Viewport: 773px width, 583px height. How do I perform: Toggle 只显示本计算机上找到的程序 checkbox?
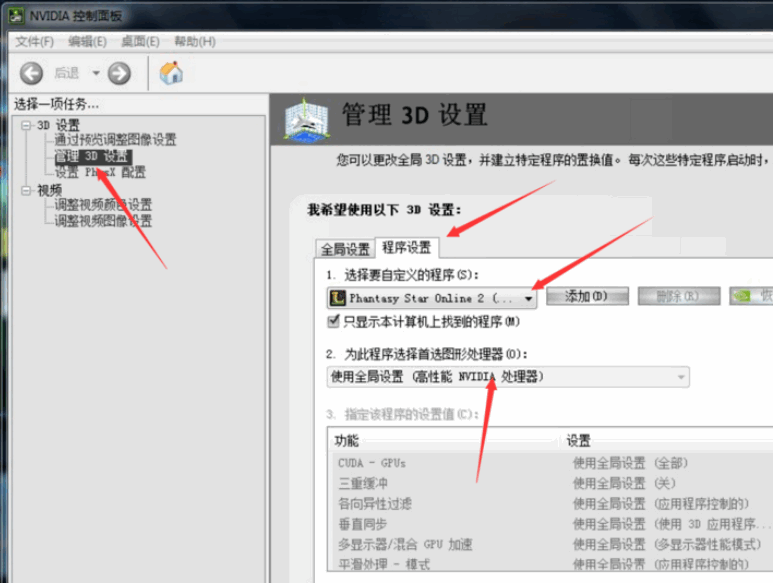(334, 321)
